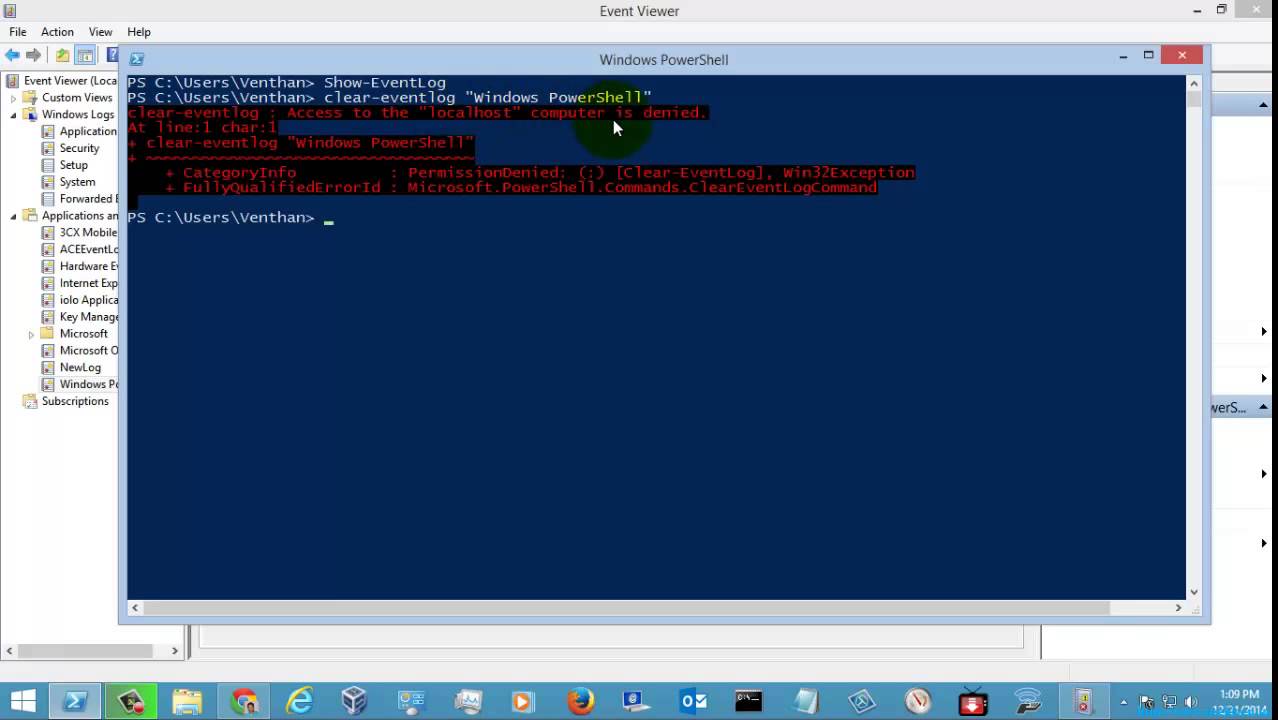The width and height of the screenshot is (1278, 720).
Task: Click the Action Center flag tray icon
Action: tap(1146, 702)
